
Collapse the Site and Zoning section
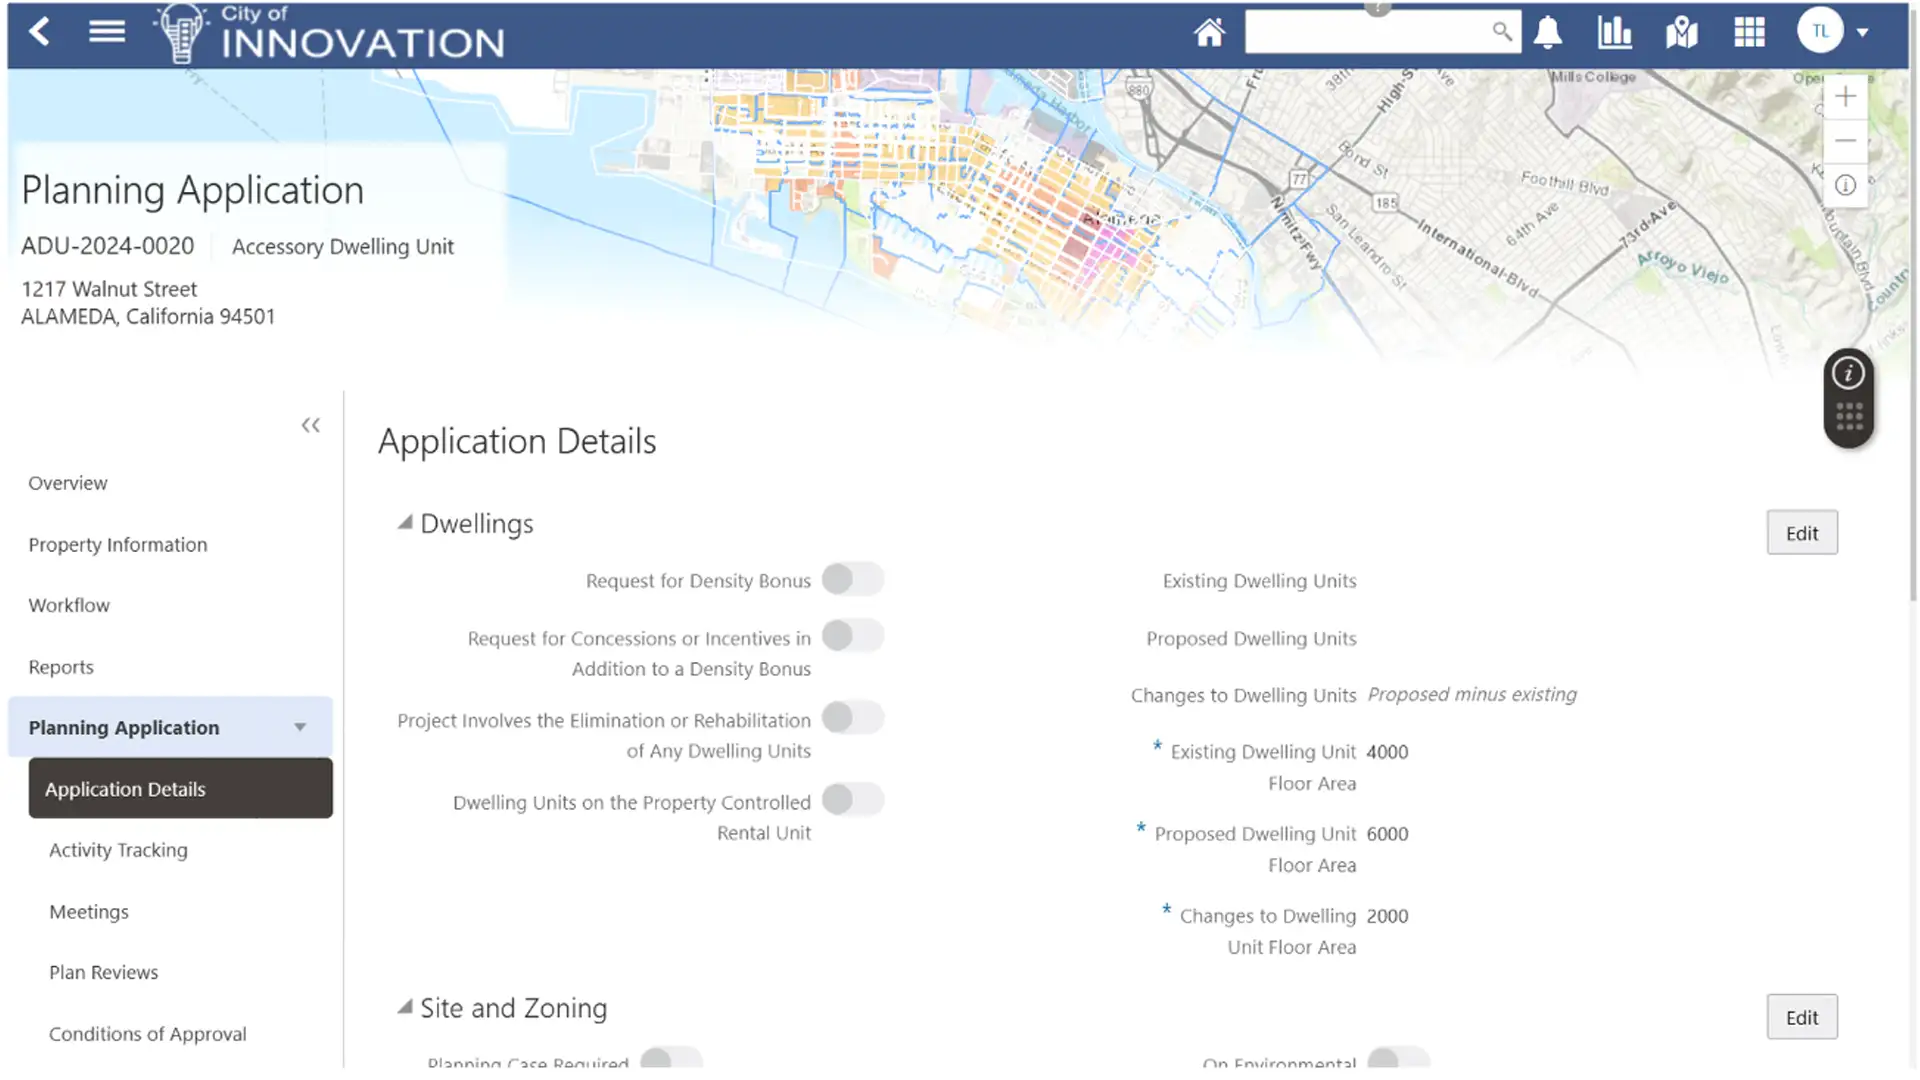[x=405, y=1007]
